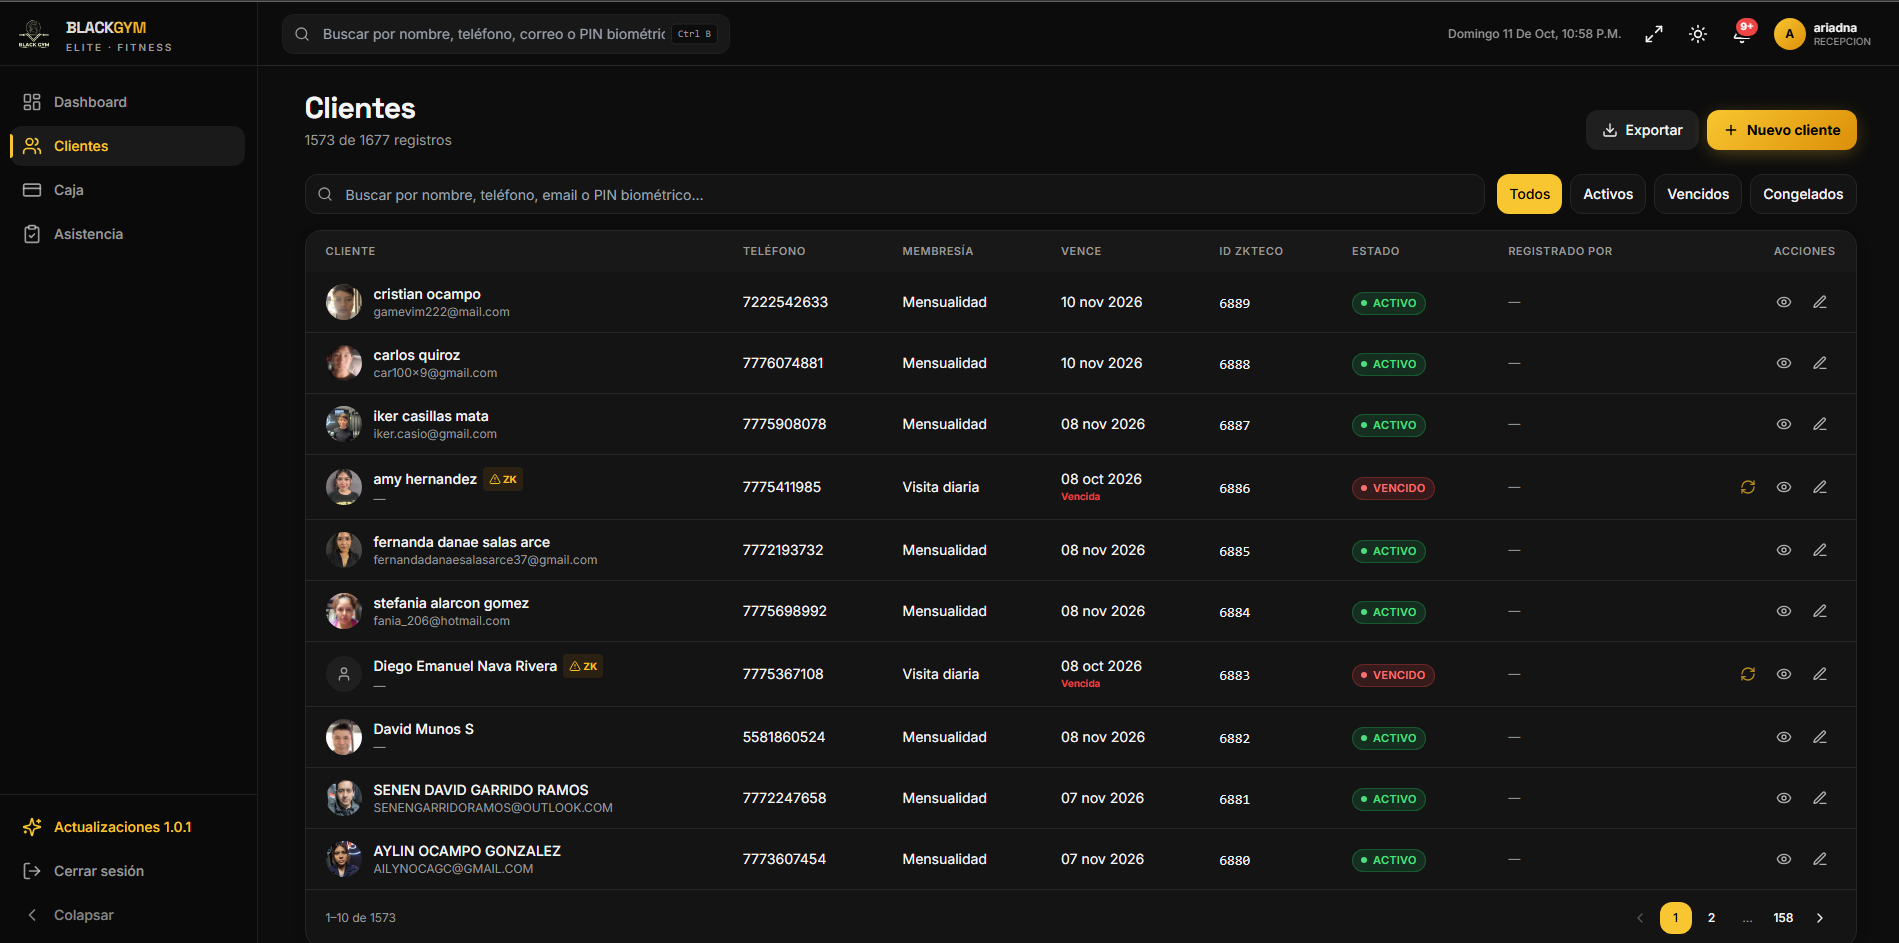Jump to page 158
Image resolution: width=1899 pixels, height=943 pixels.
(x=1783, y=918)
